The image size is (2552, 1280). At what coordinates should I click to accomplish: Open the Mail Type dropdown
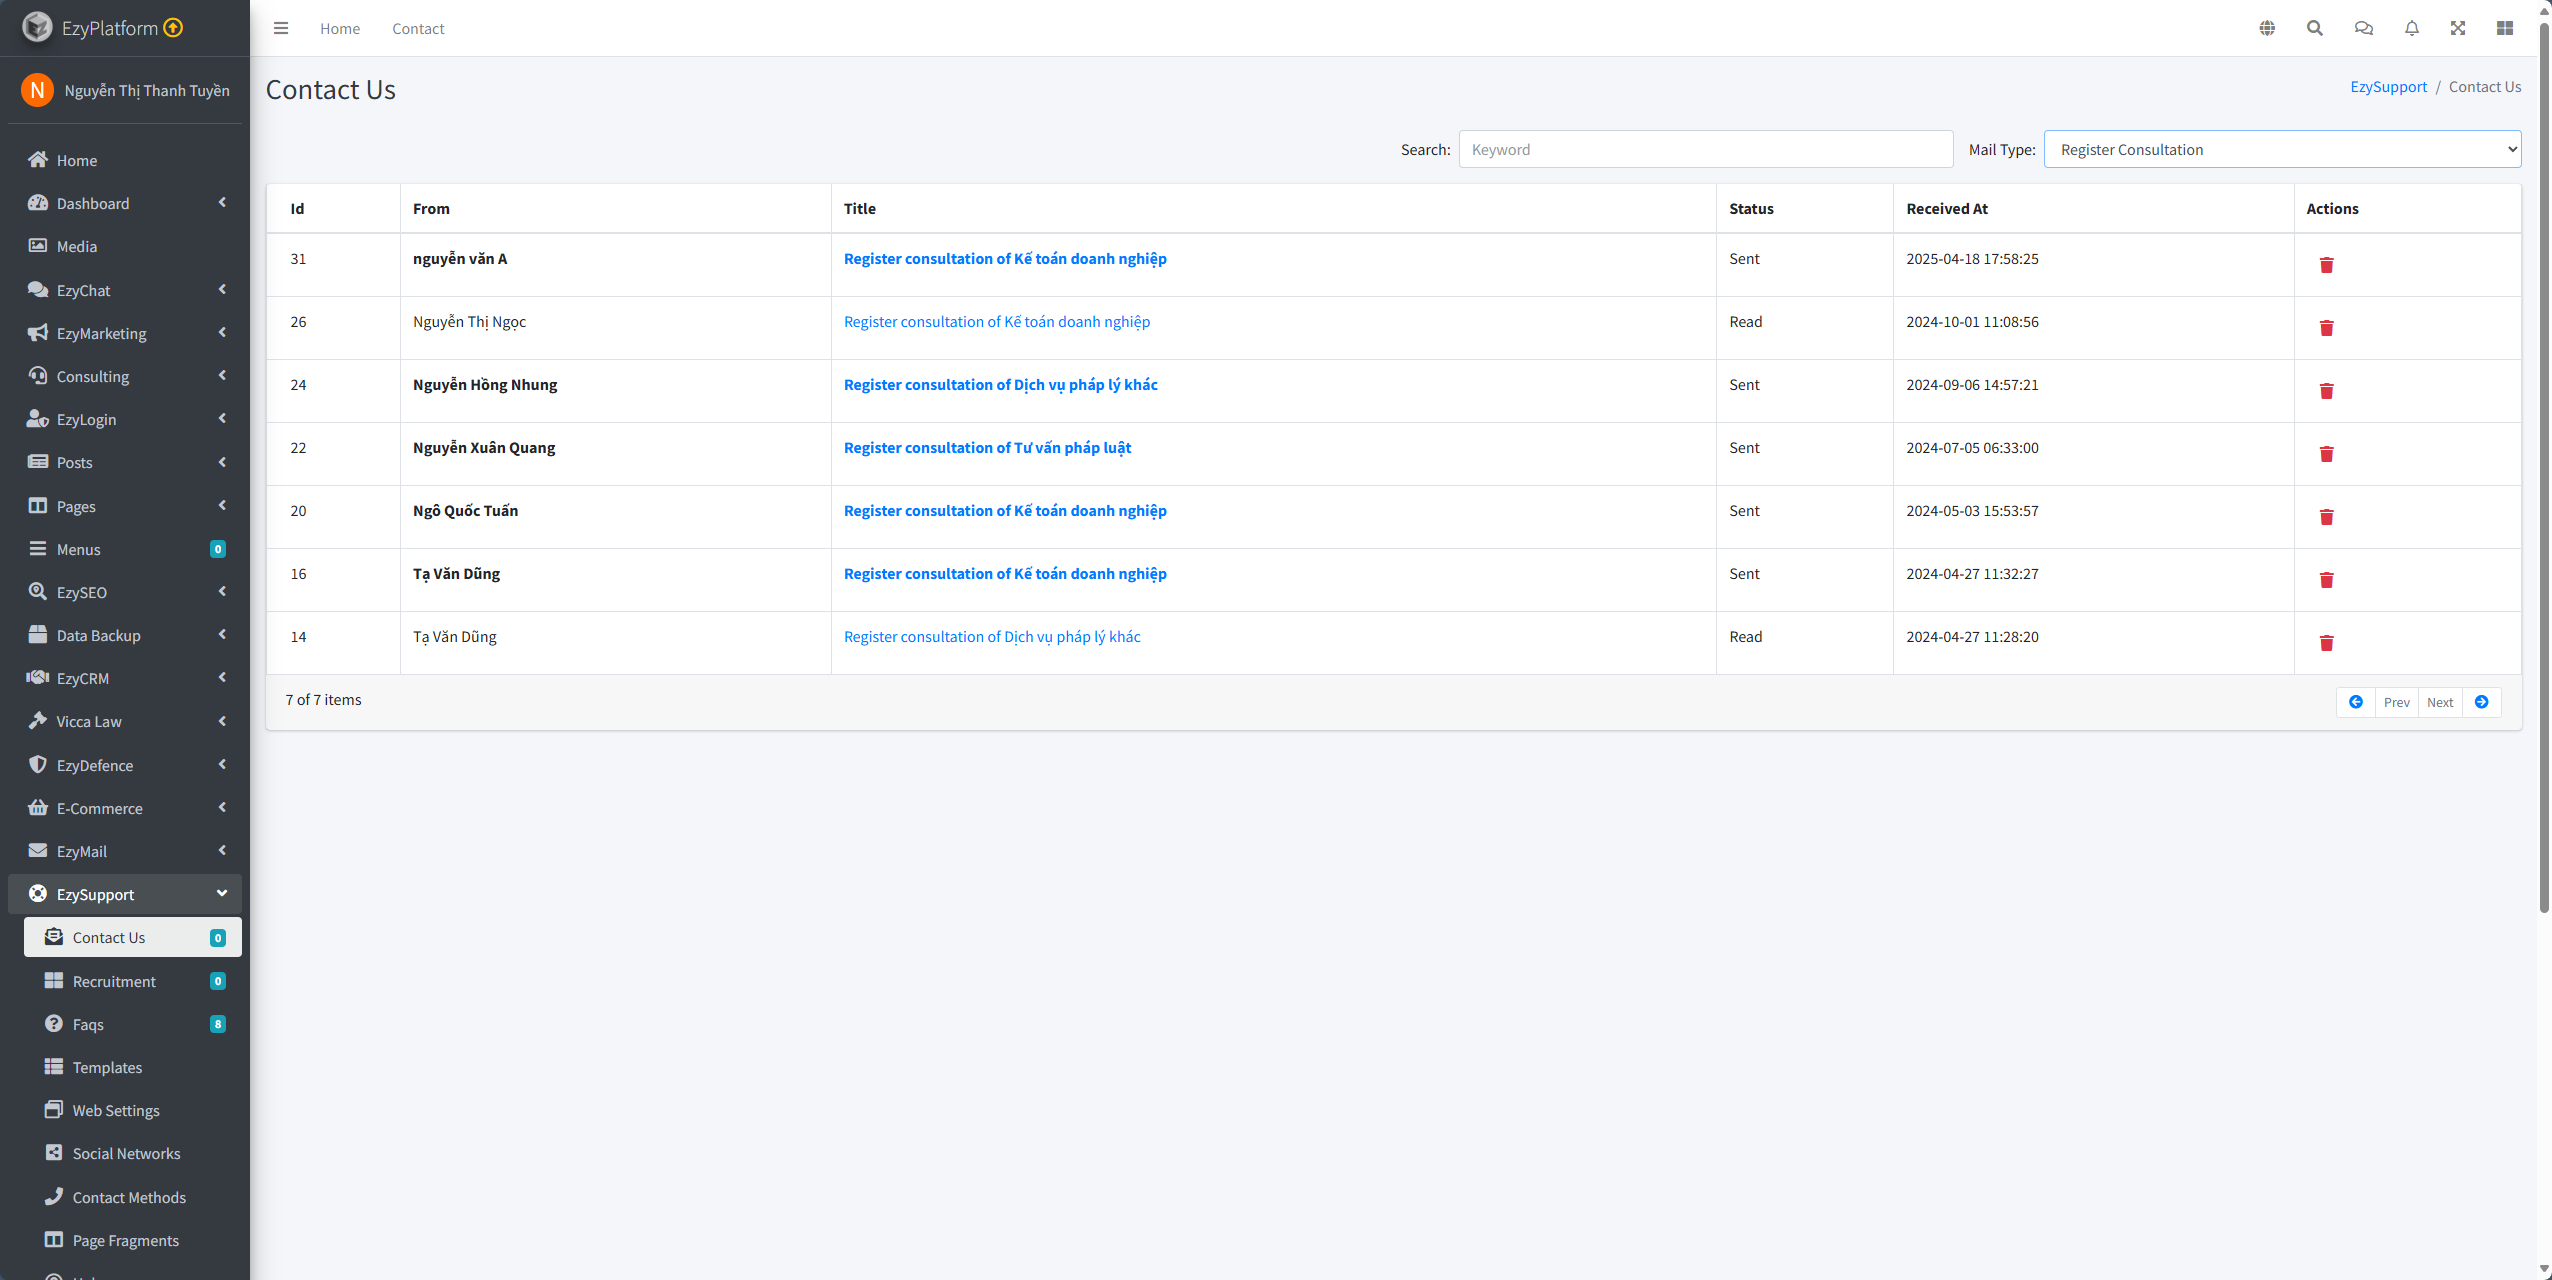[x=2282, y=149]
